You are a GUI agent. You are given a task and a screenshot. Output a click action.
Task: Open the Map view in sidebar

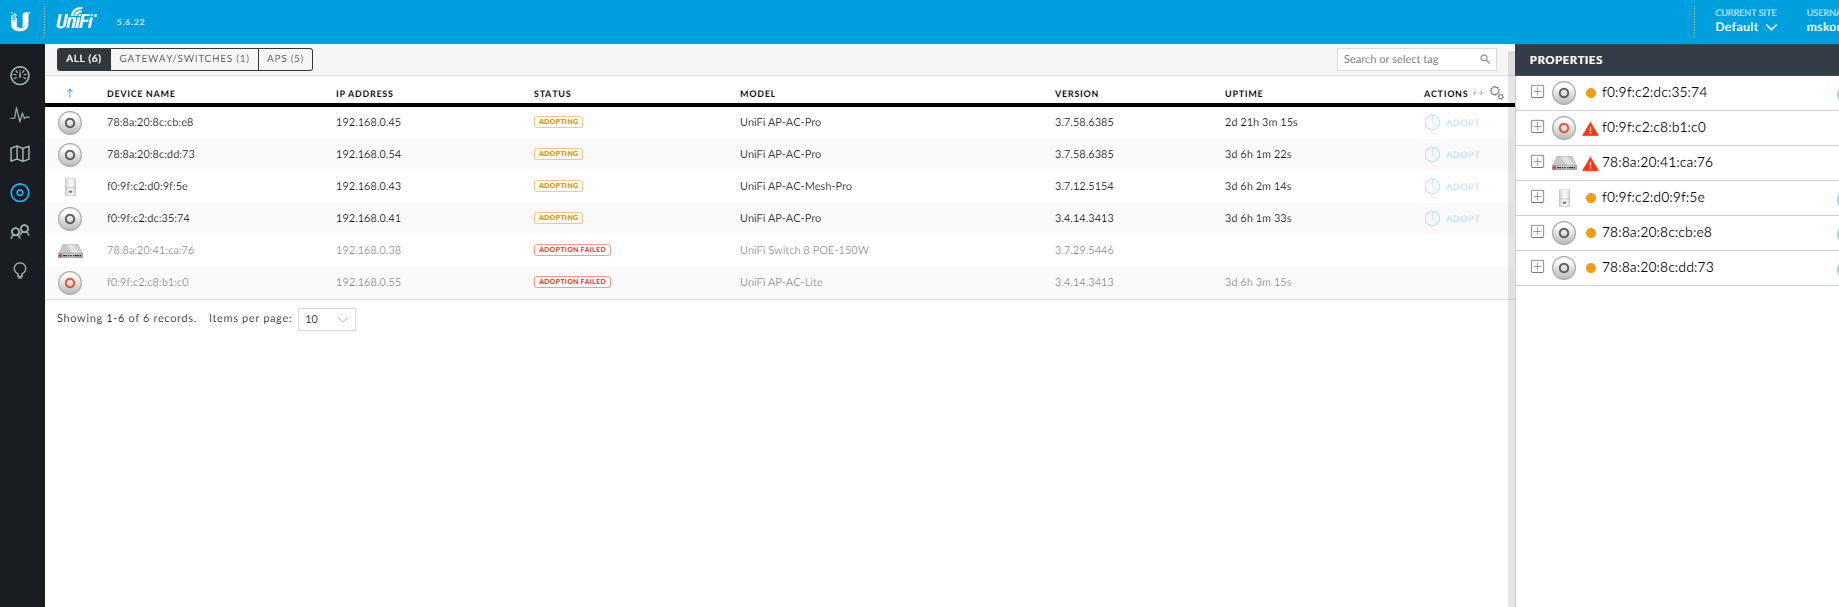(x=20, y=154)
